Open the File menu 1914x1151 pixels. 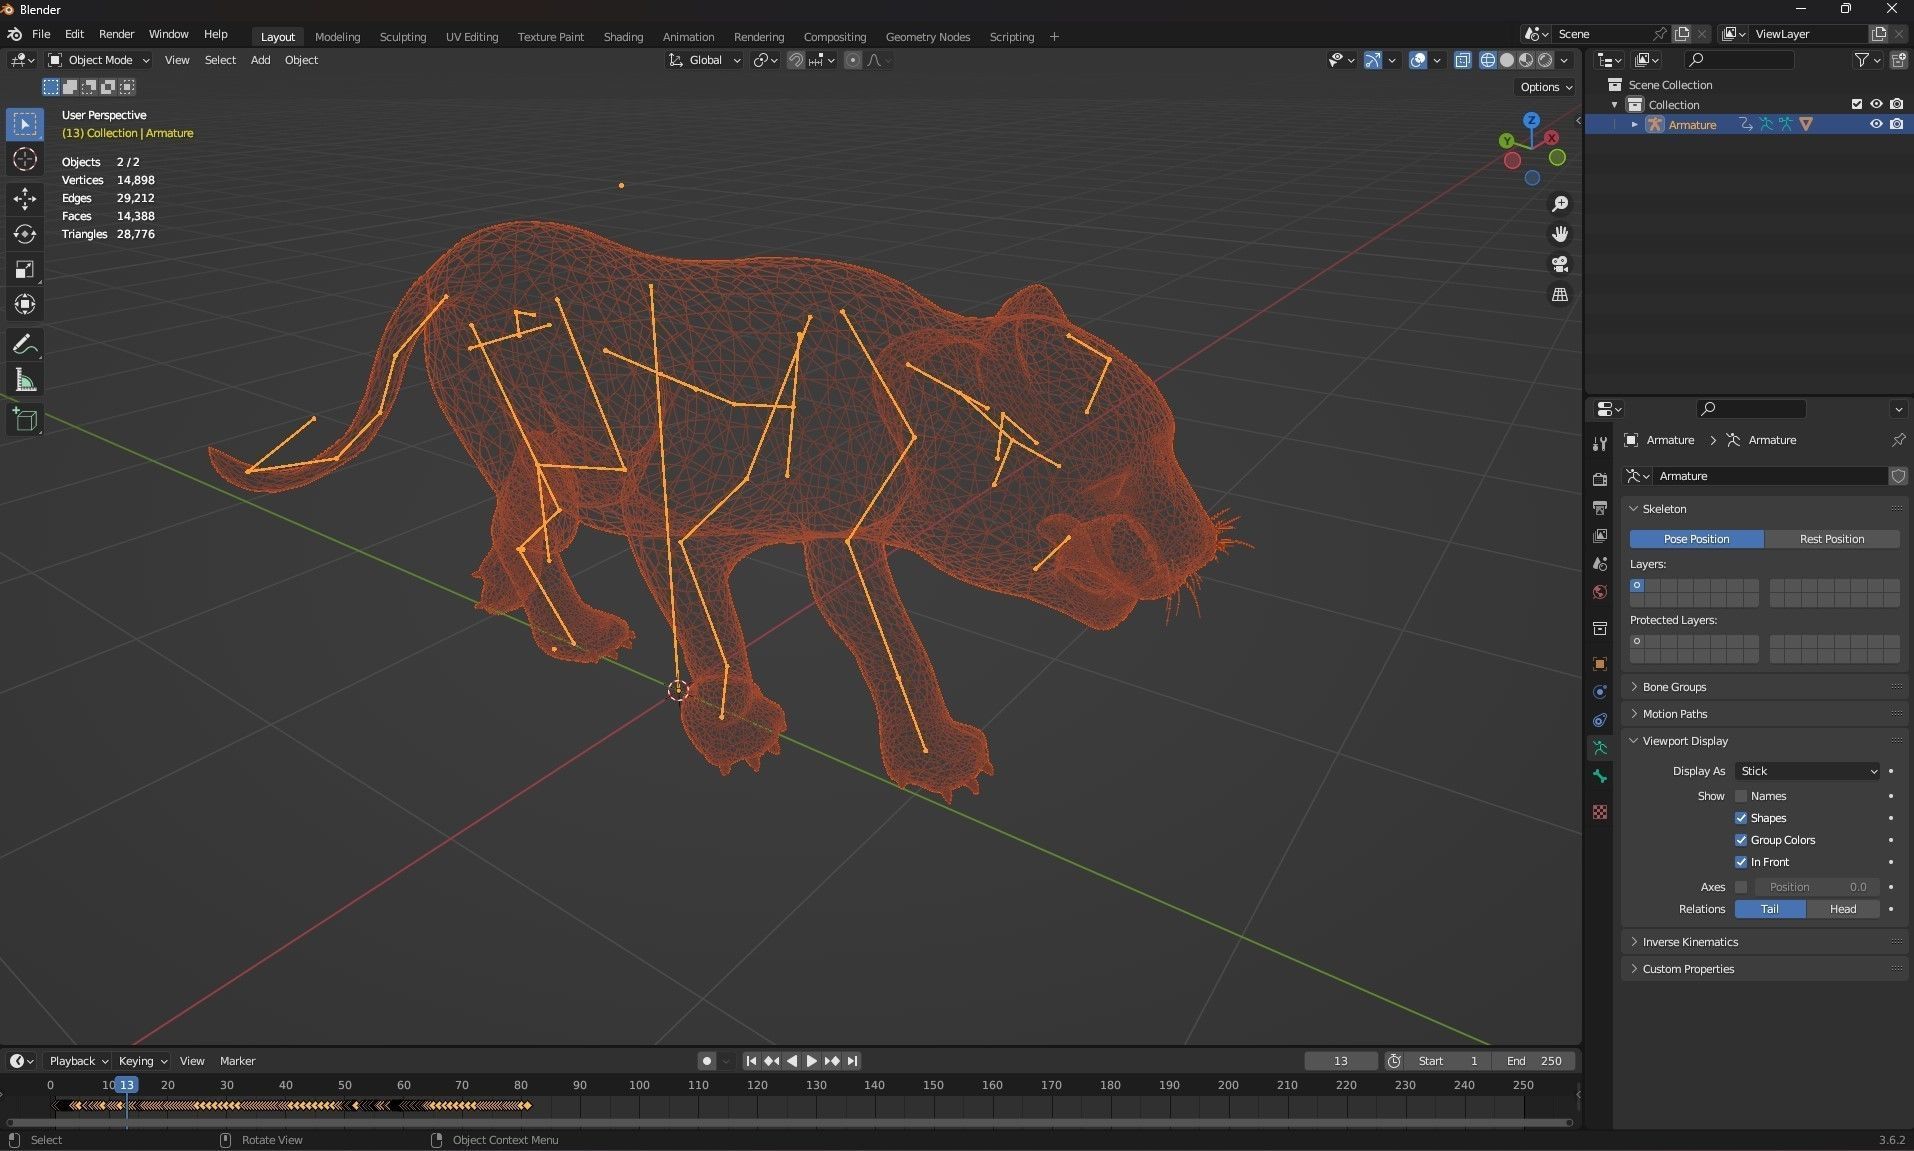(x=41, y=34)
